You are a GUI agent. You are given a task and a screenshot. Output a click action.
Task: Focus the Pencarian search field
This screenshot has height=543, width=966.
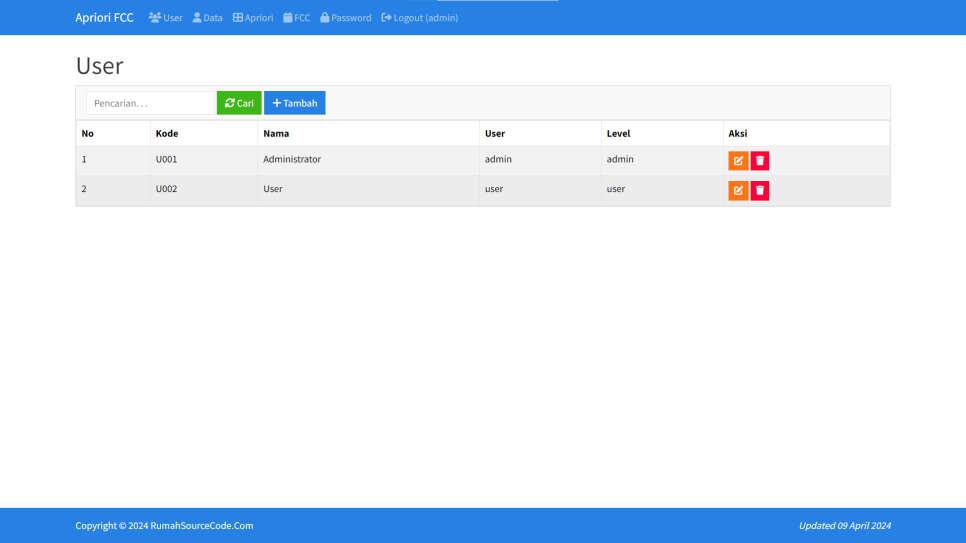tap(150, 103)
